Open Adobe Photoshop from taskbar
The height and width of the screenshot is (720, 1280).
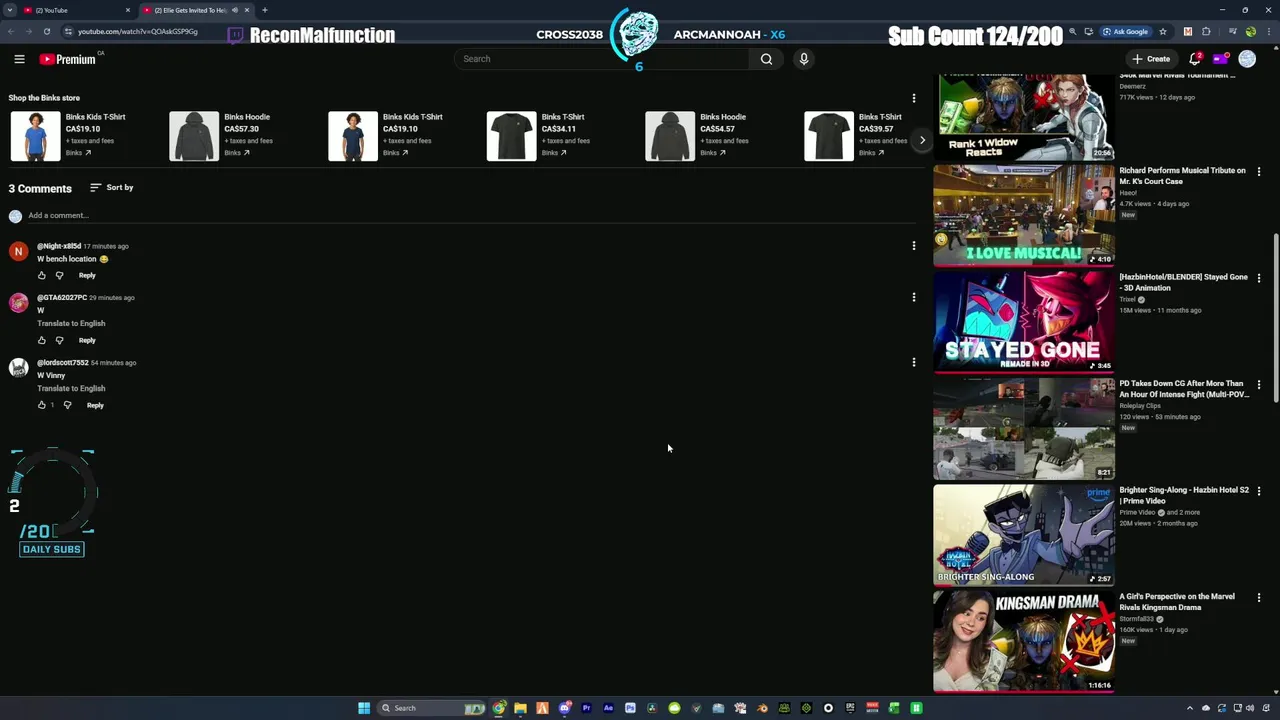point(630,708)
